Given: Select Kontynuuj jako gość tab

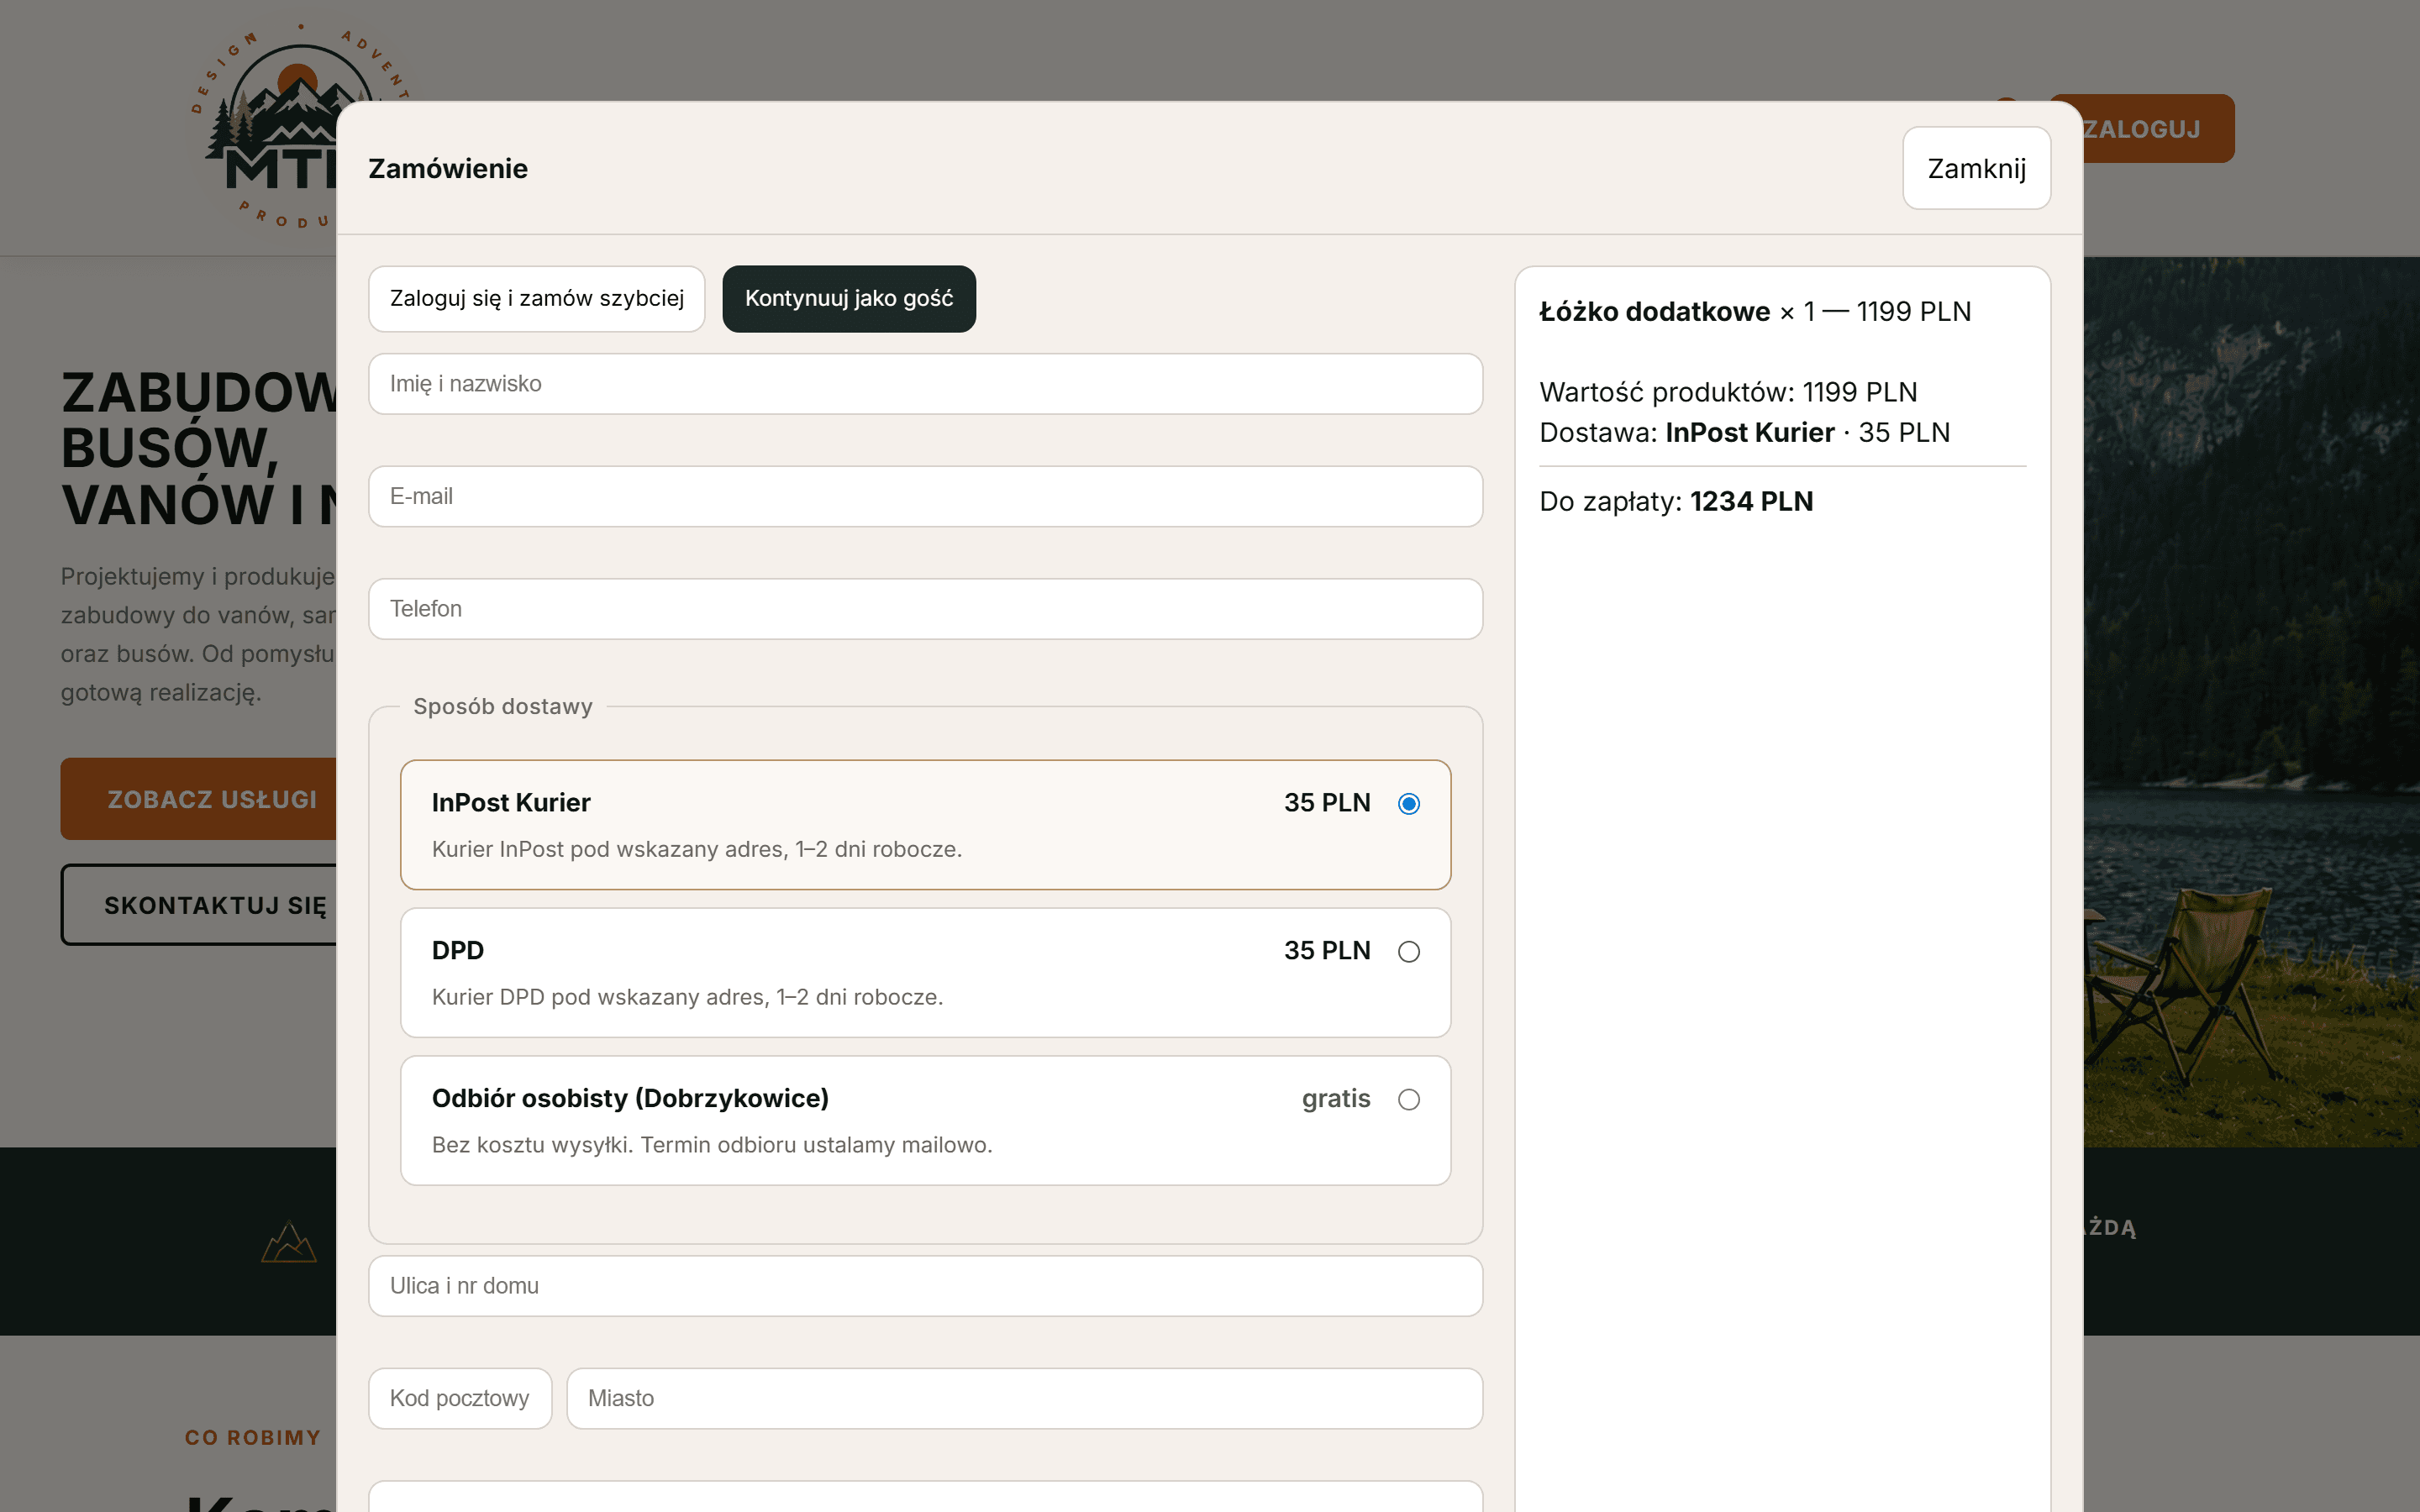Looking at the screenshot, I should (849, 298).
